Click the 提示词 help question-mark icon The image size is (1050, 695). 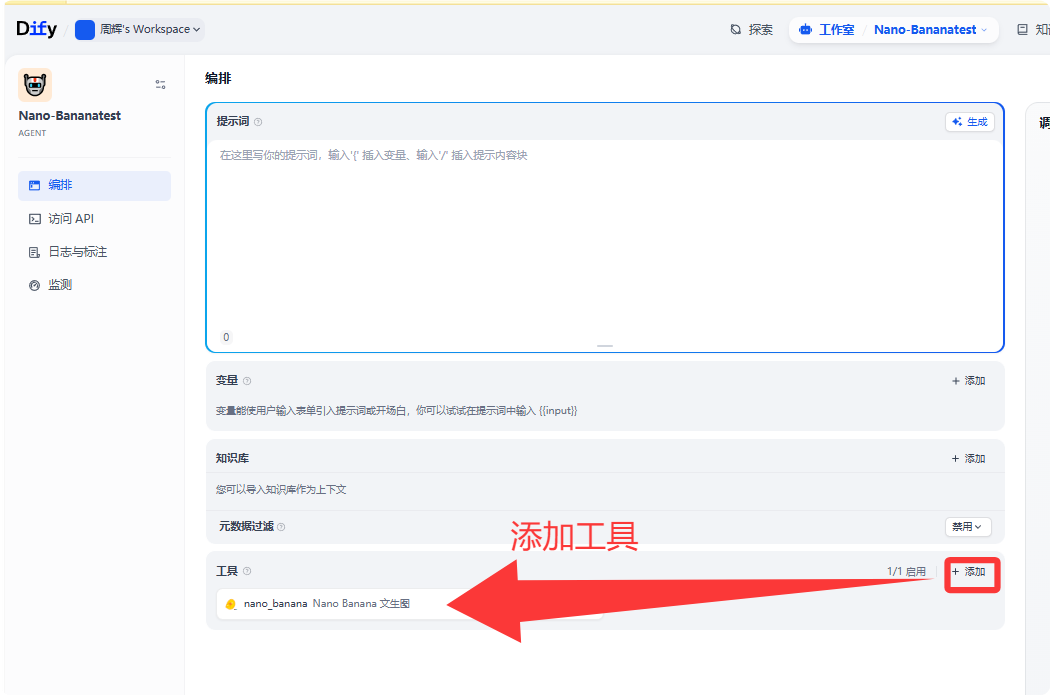pyautogui.click(x=258, y=120)
